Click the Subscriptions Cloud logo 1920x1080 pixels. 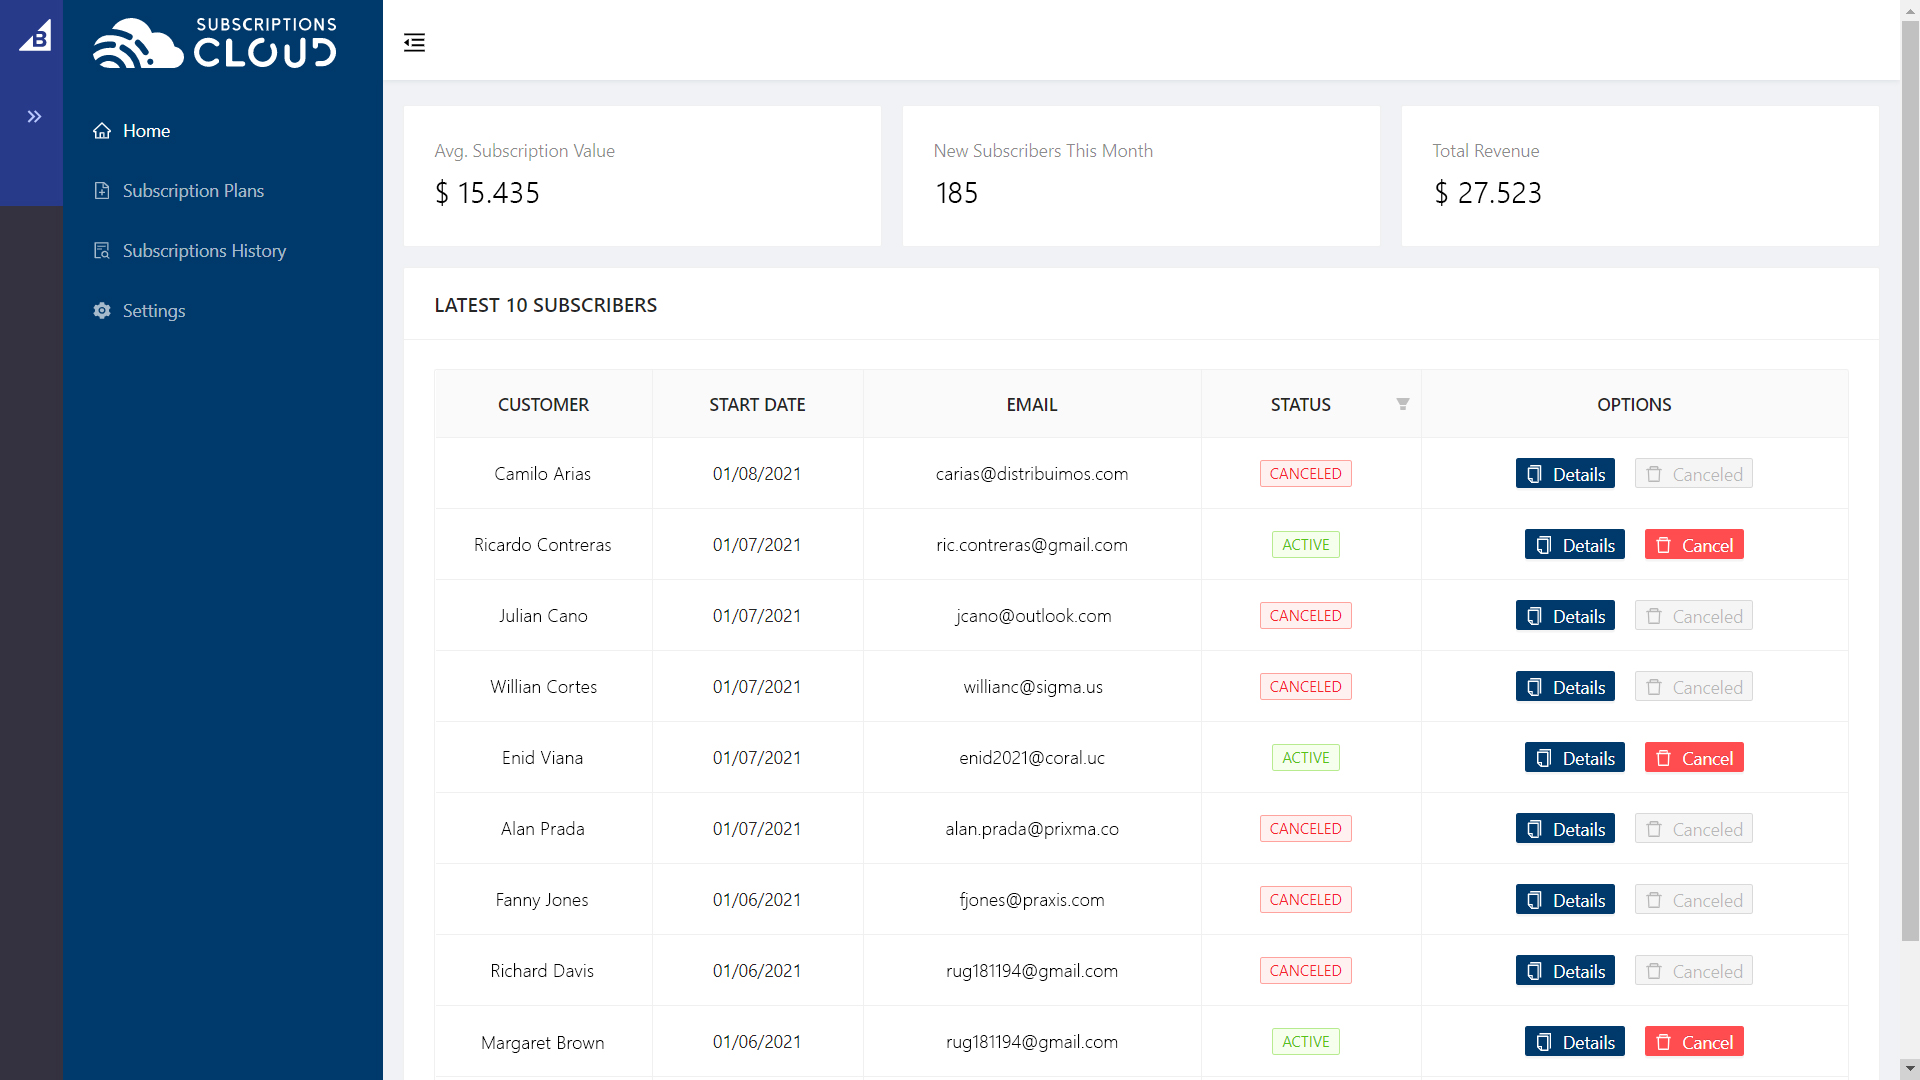[x=215, y=43]
